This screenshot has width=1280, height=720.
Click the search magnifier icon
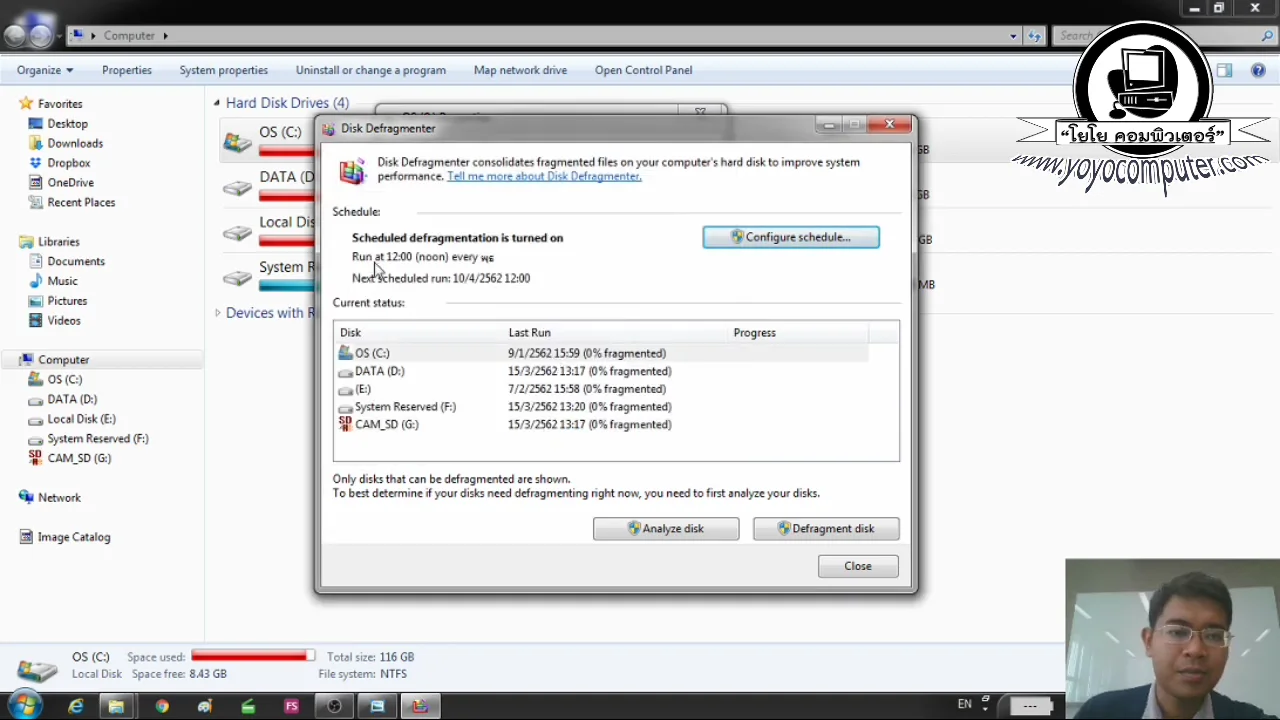[1266, 35]
